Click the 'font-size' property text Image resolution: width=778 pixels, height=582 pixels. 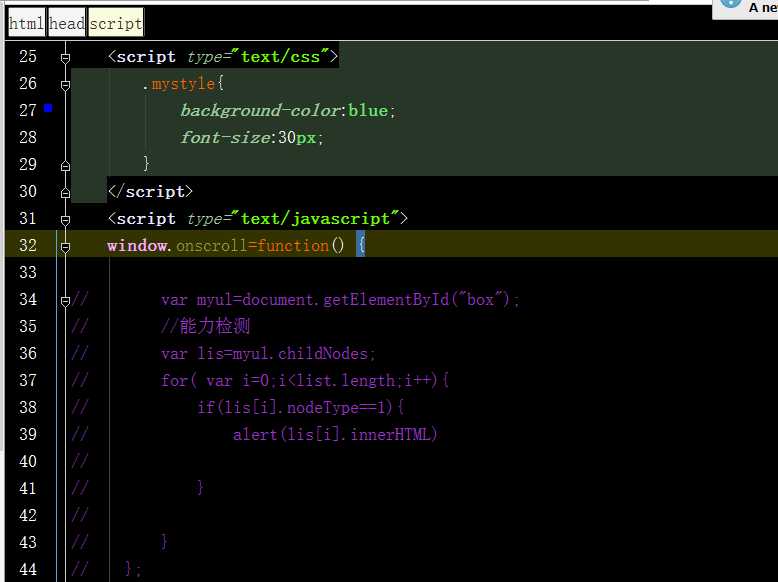click(x=225, y=137)
